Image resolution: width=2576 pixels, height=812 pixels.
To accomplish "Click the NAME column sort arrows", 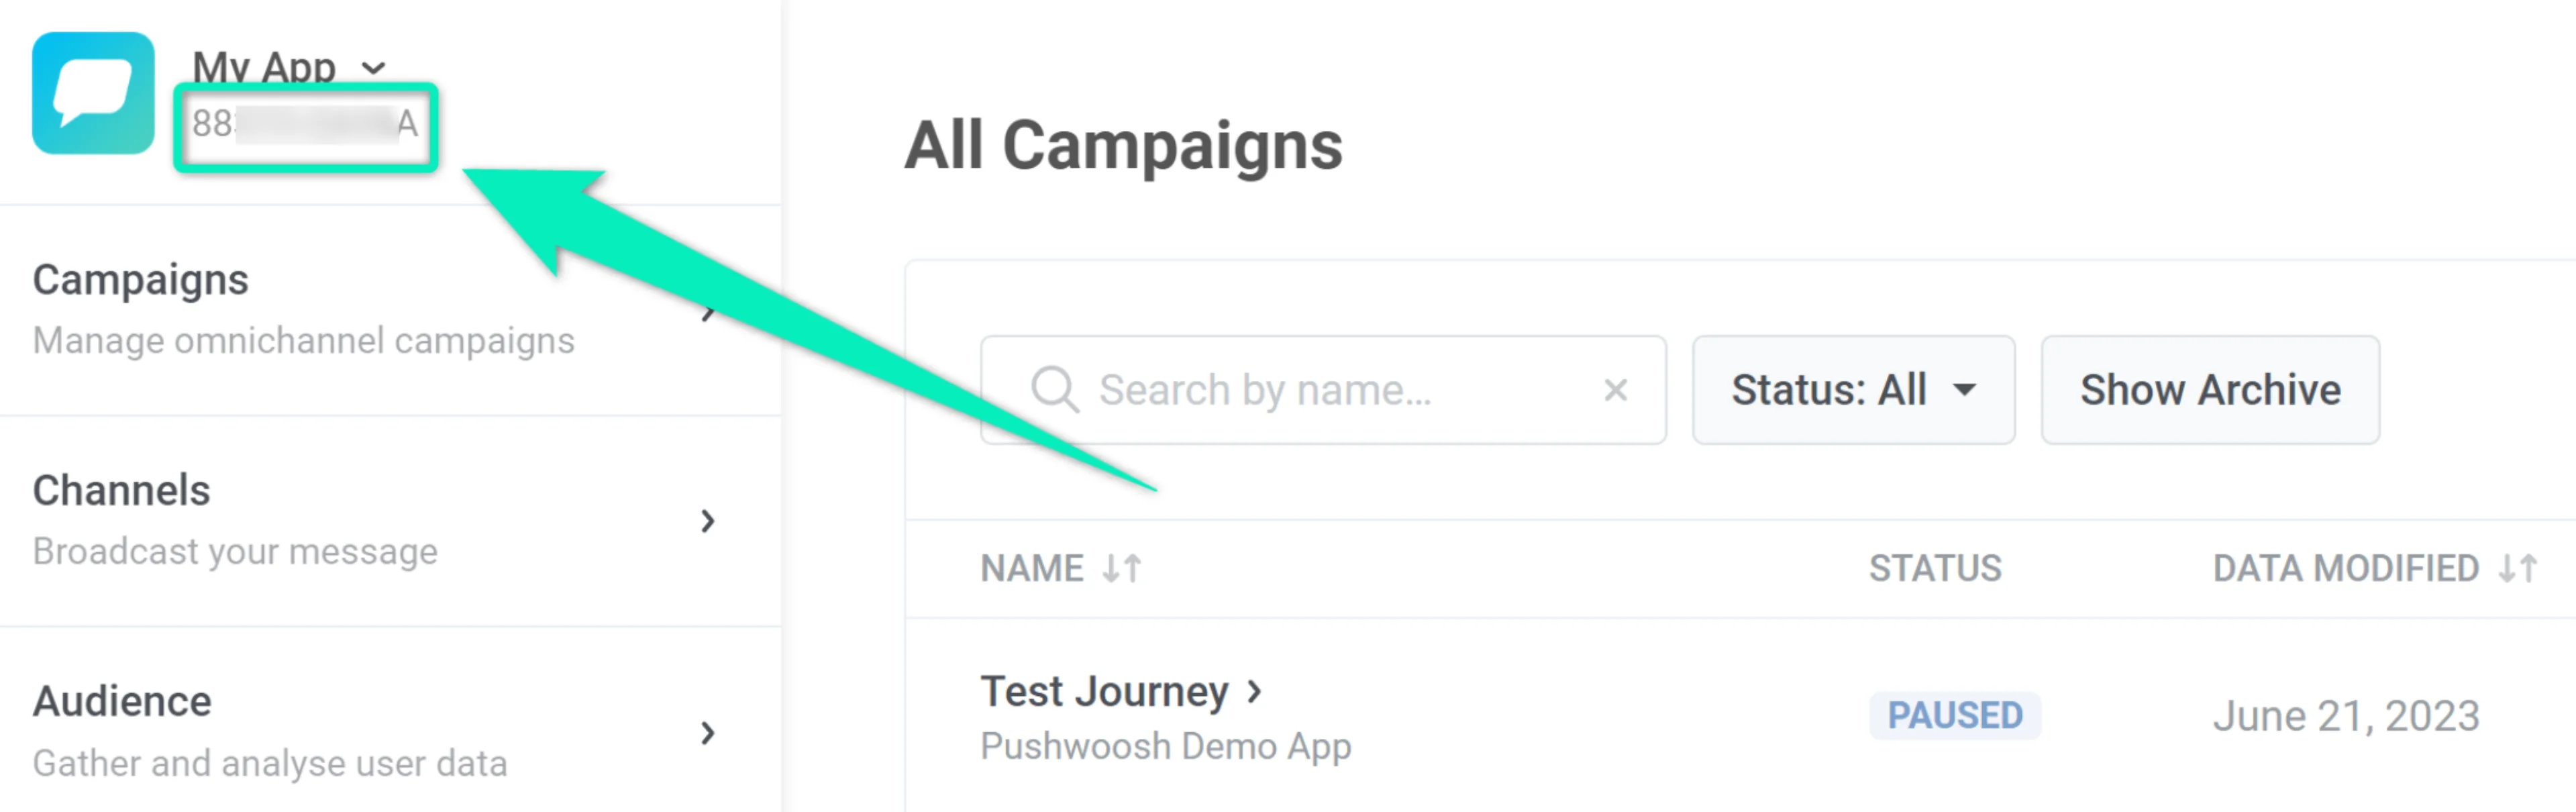I will click(x=1120, y=567).
